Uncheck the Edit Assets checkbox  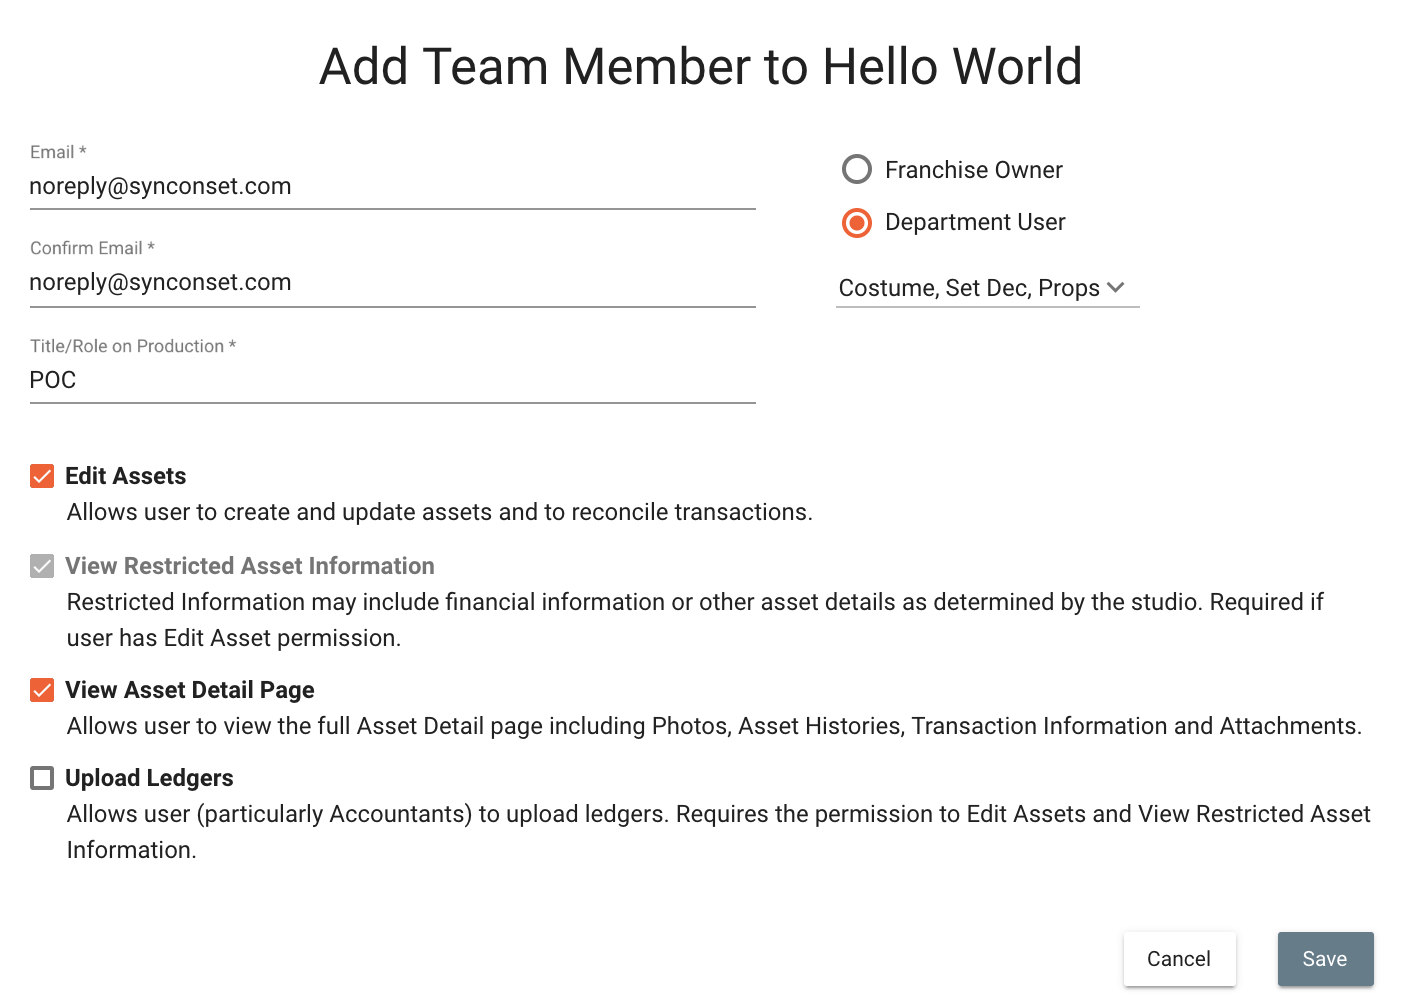pyautogui.click(x=42, y=476)
